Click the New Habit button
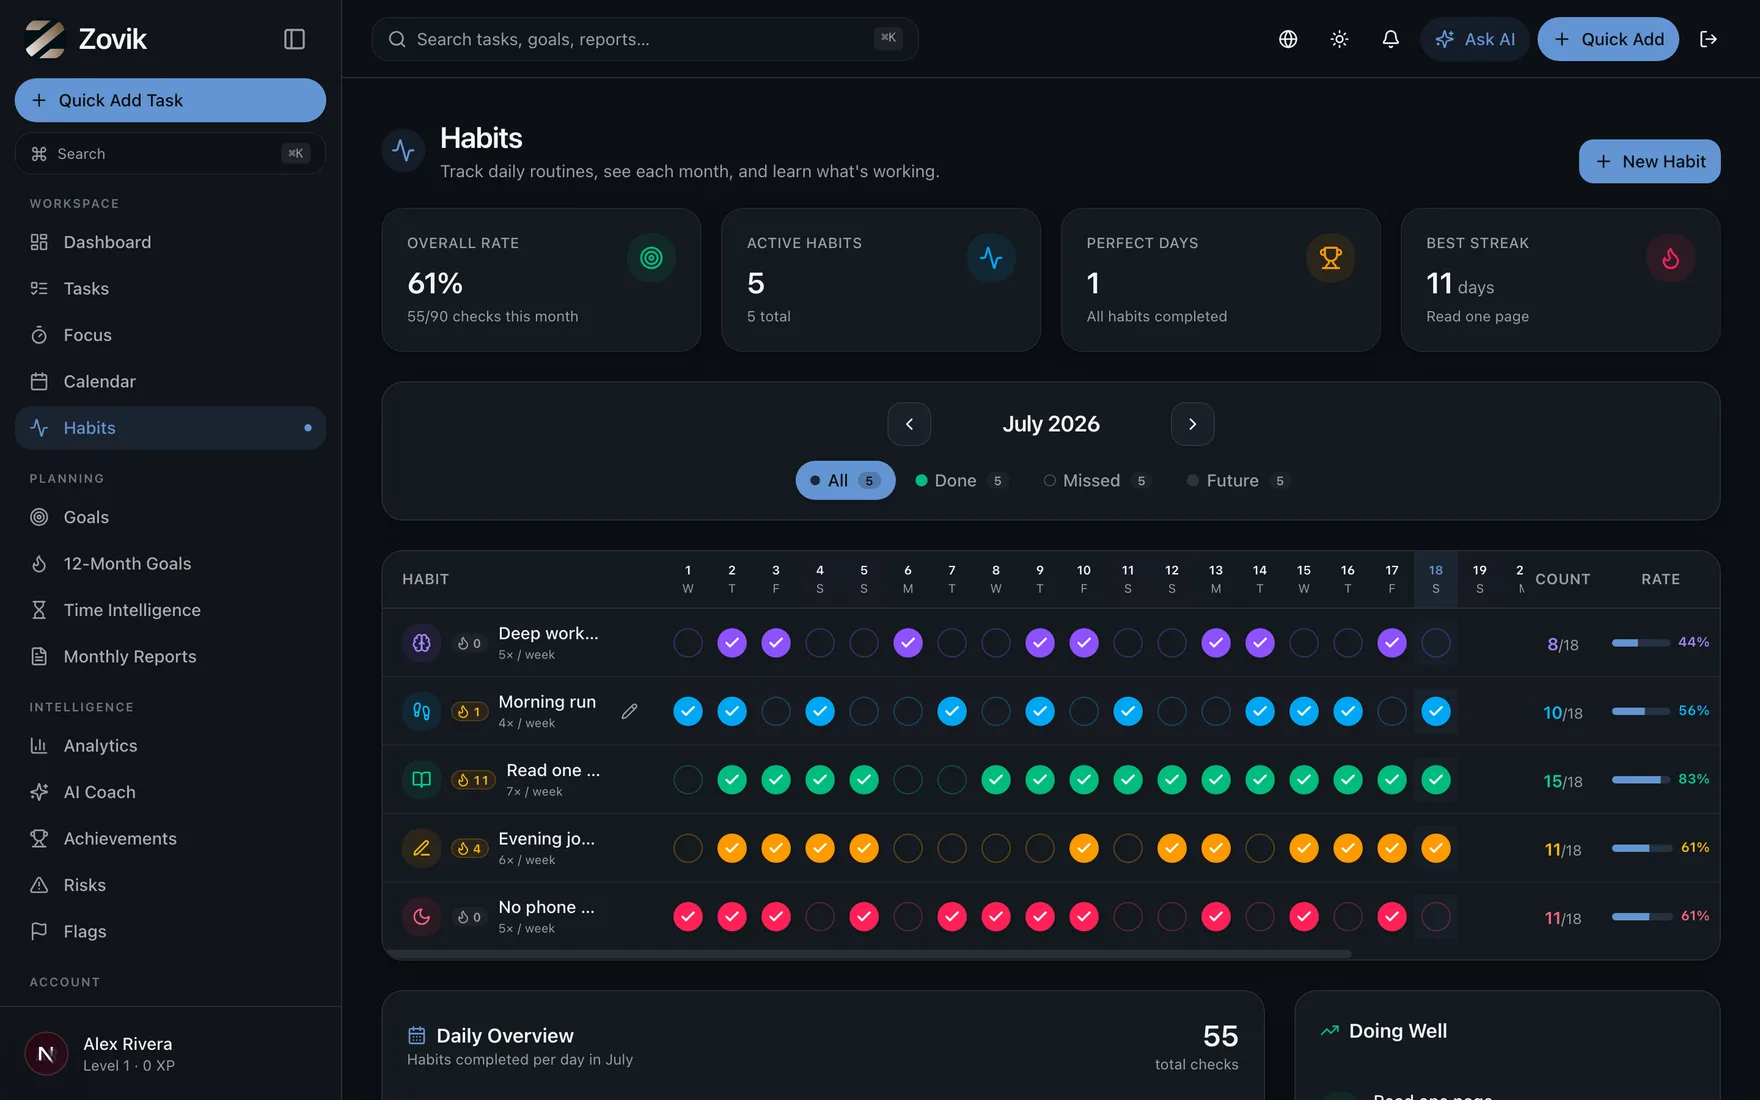Screen dimensions: 1760x1100 point(1649,161)
